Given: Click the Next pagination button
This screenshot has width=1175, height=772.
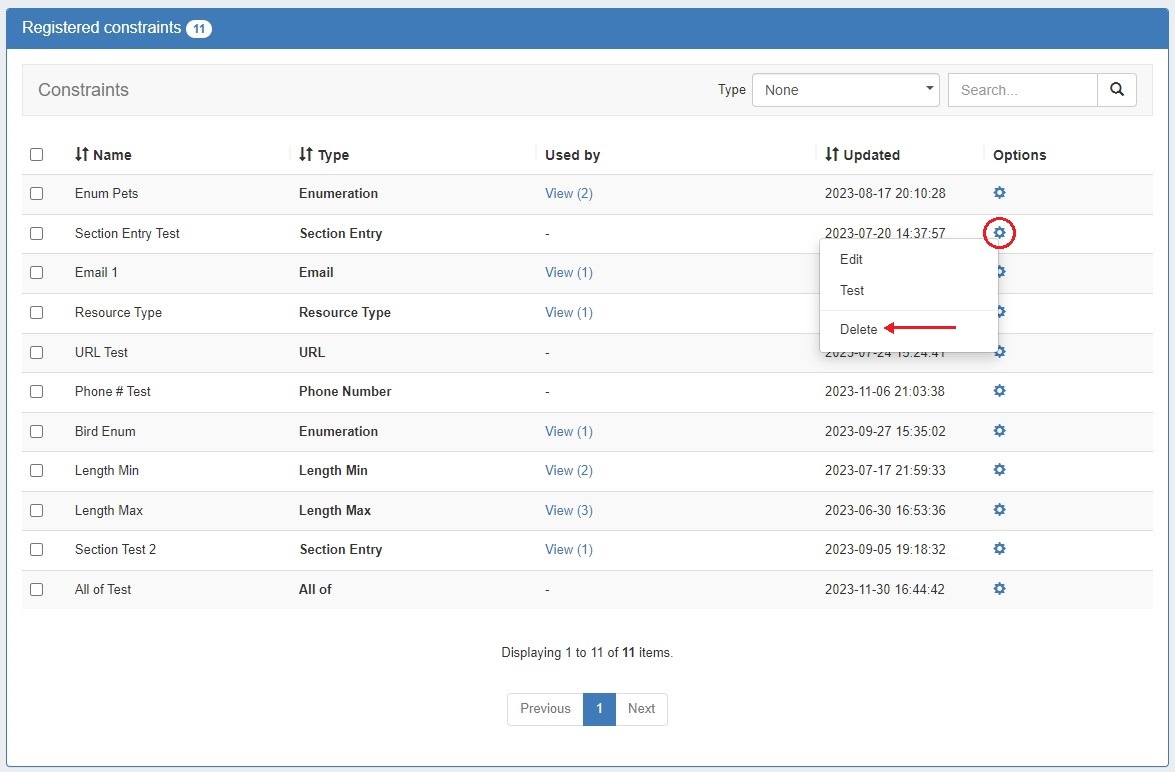Looking at the screenshot, I should coord(641,708).
